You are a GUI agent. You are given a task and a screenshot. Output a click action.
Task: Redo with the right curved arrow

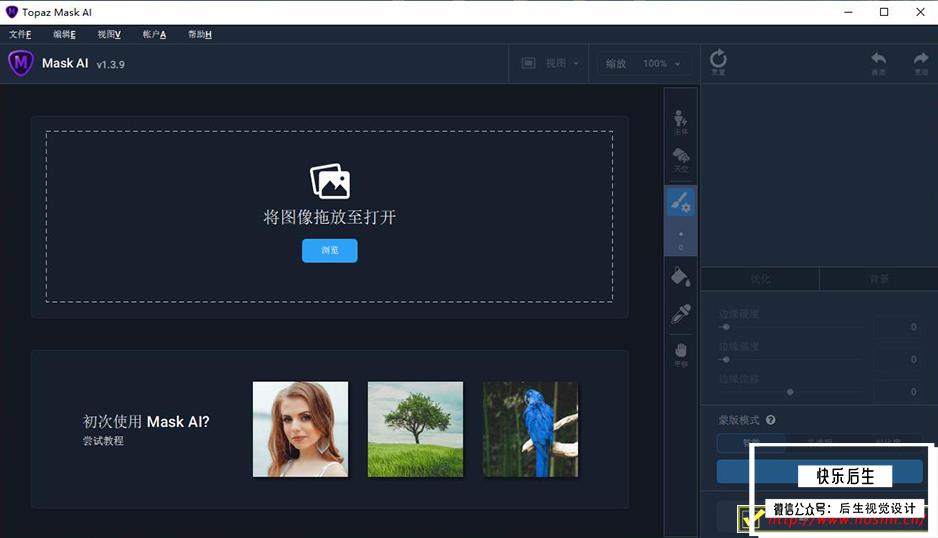(x=921, y=59)
